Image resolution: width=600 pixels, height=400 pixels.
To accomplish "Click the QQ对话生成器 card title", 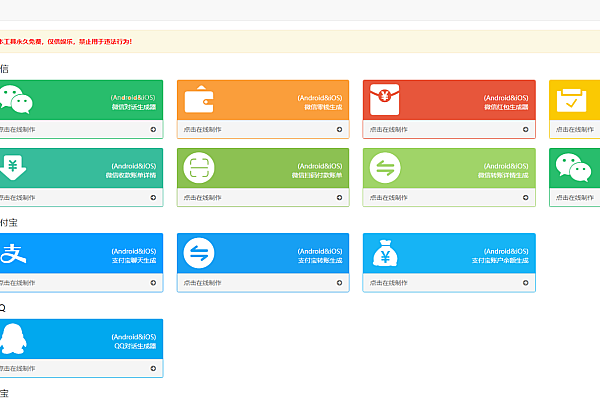I will pyautogui.click(x=134, y=346).
